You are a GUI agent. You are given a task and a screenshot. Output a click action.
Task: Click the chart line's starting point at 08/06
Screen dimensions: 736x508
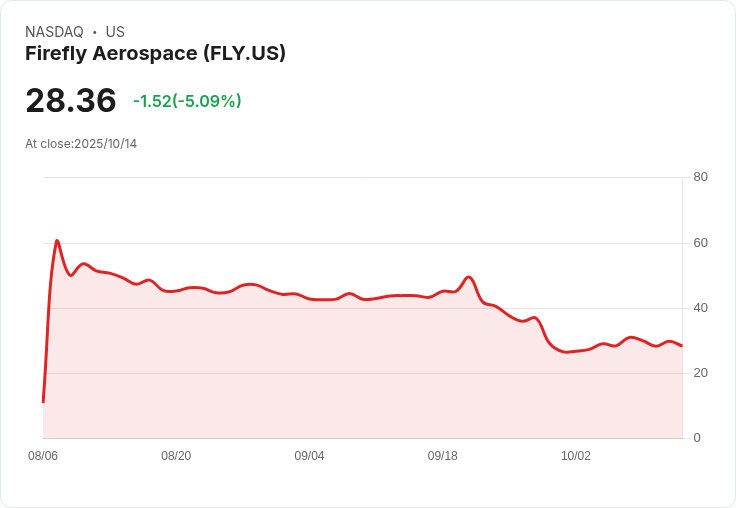(43, 402)
